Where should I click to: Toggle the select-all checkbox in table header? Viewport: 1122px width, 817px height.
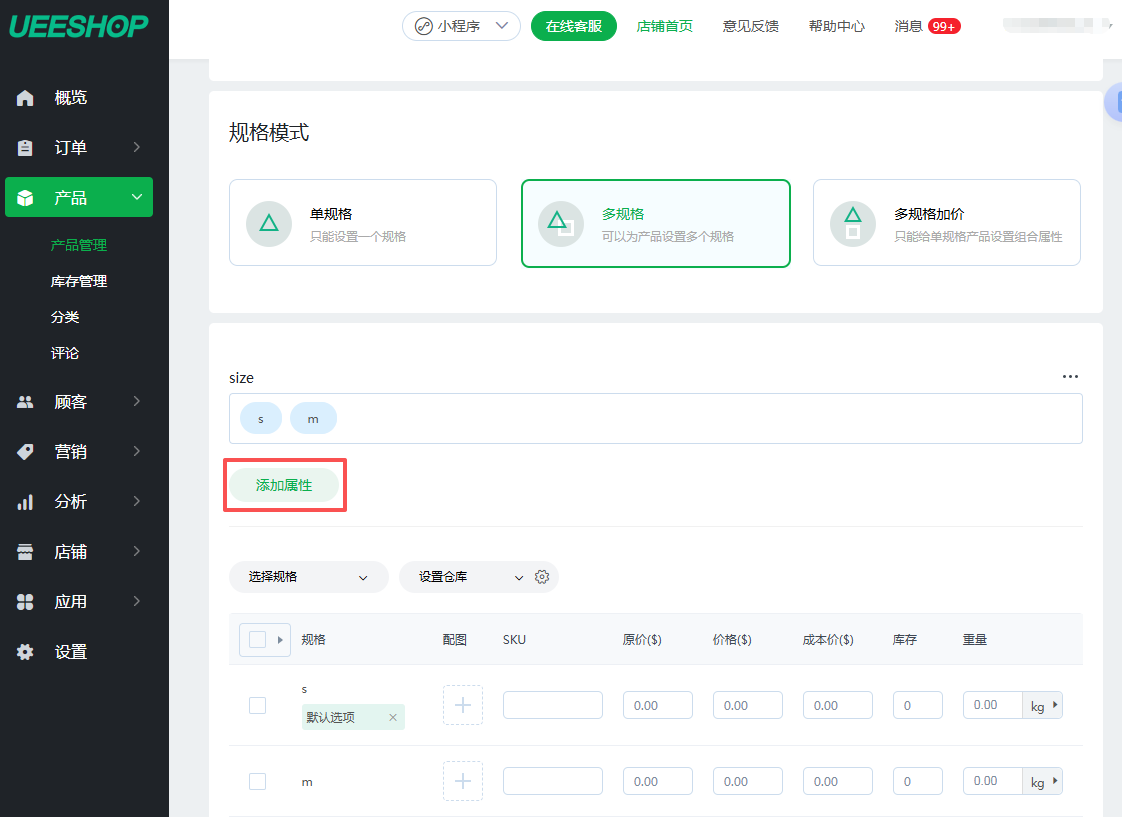click(x=257, y=640)
